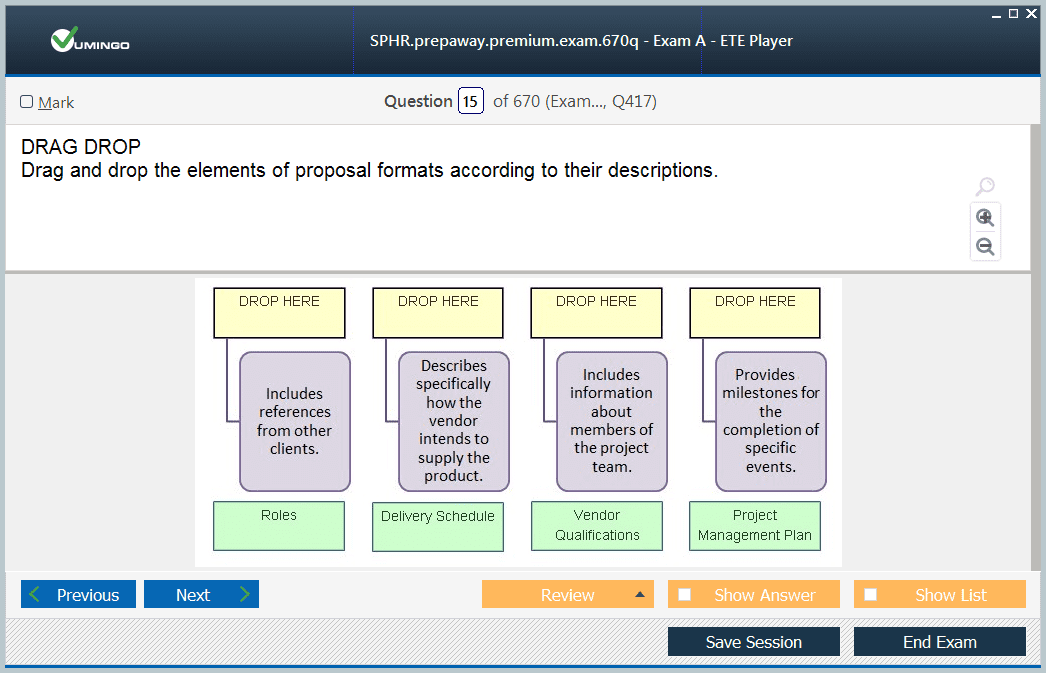This screenshot has height=673, width=1046.
Task: Click the zoom in magnifier icon
Action: (x=985, y=218)
